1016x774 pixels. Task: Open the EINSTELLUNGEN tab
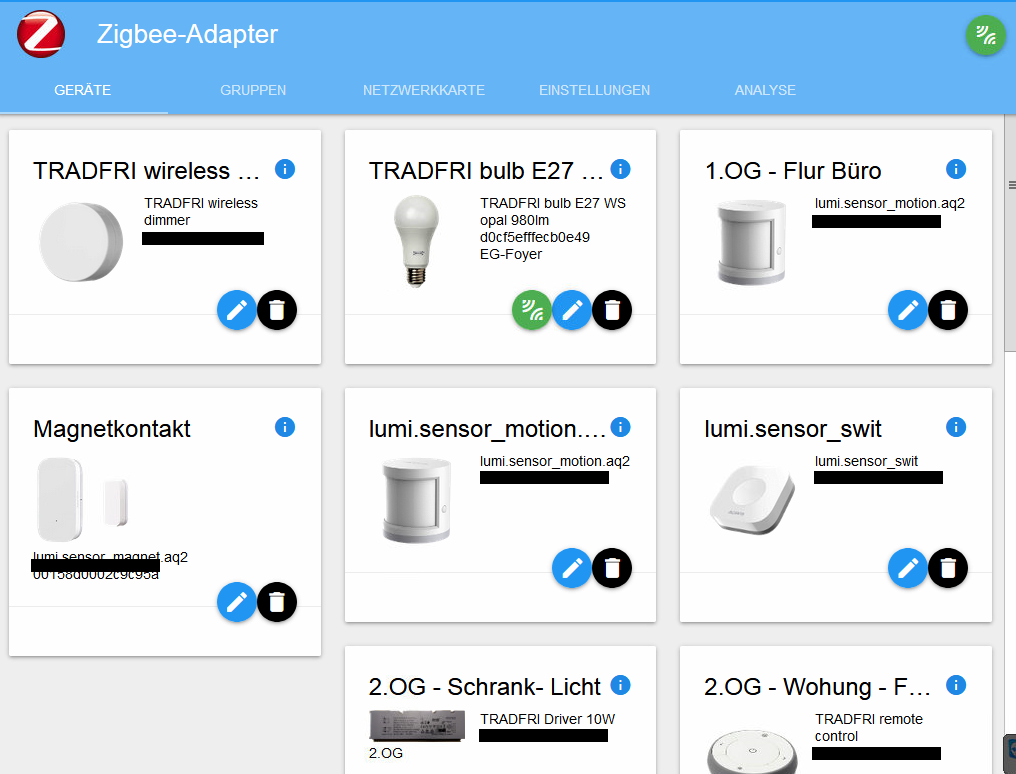click(x=595, y=90)
